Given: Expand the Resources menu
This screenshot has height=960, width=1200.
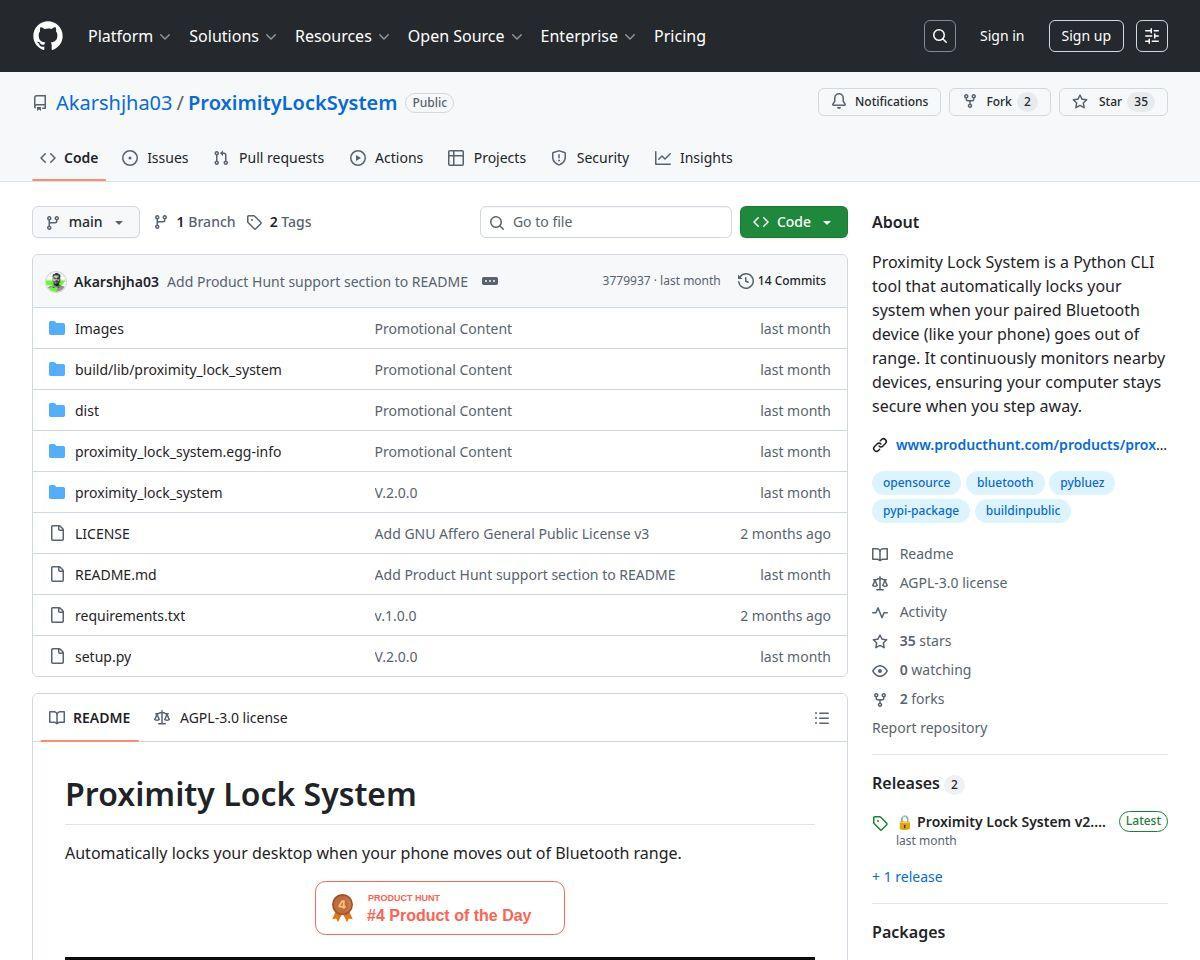Looking at the screenshot, I should click(x=342, y=36).
